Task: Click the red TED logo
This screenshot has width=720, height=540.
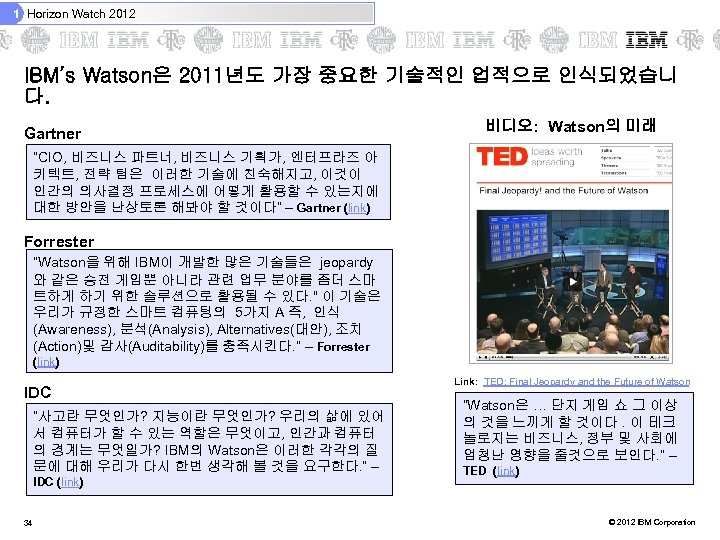Action: 502,156
